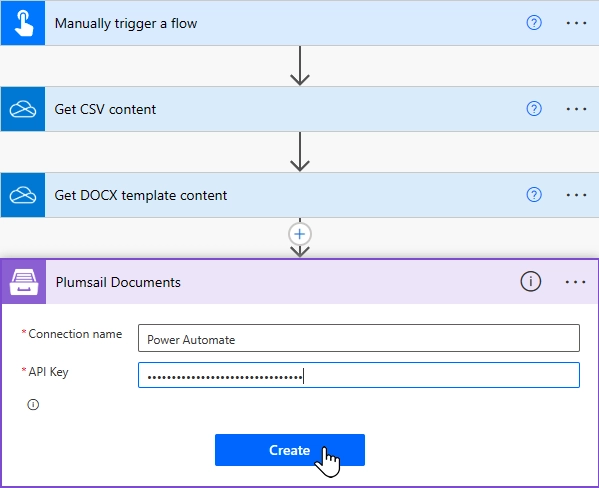Open the ellipsis menu for Plumsail Documents
Viewport: 599px width, 488px height.
[x=575, y=282]
